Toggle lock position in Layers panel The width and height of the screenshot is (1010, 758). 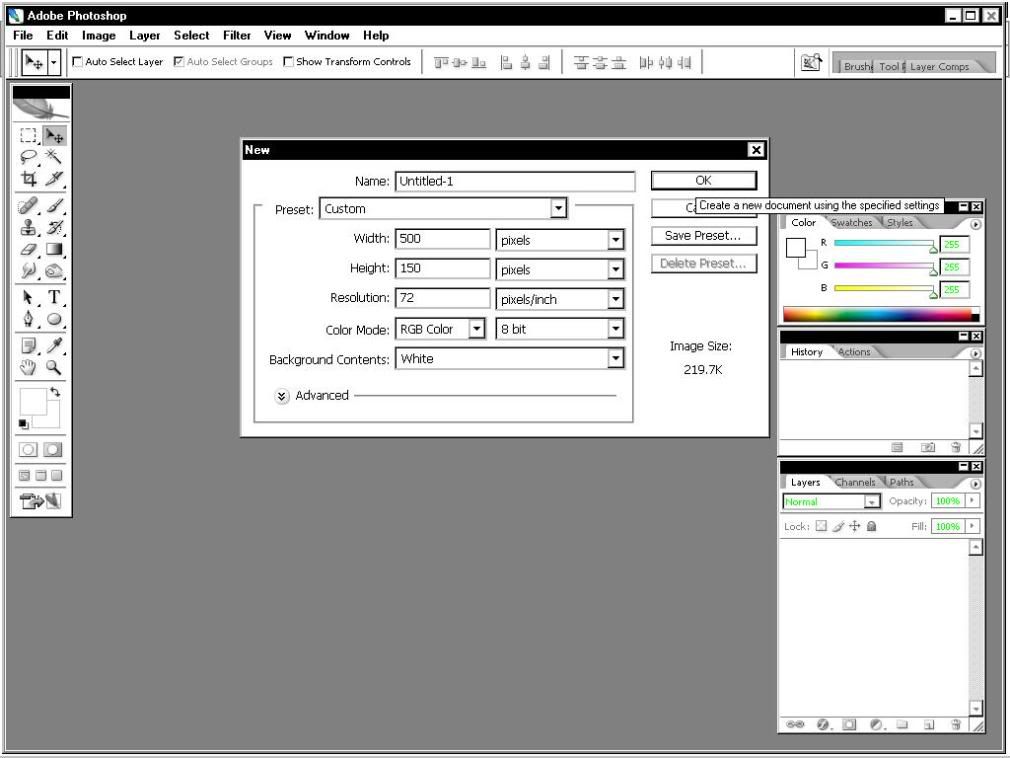pyautogui.click(x=854, y=526)
